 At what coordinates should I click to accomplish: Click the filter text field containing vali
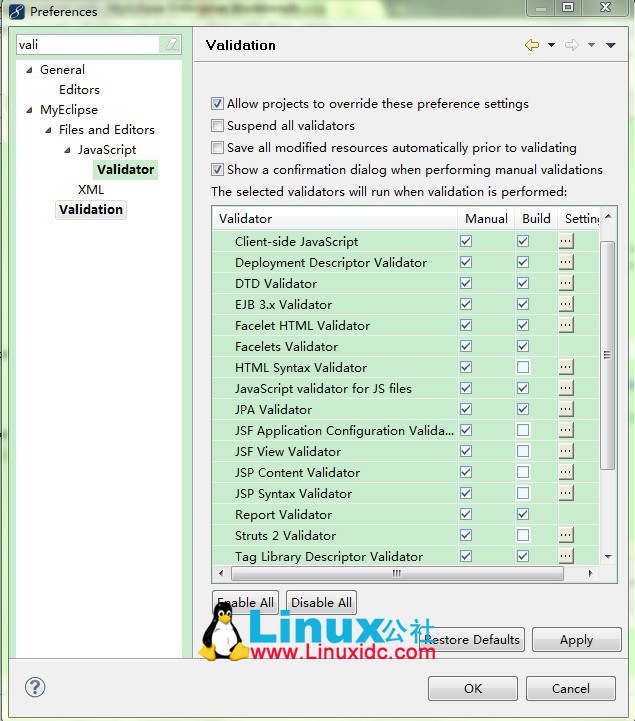click(x=88, y=45)
